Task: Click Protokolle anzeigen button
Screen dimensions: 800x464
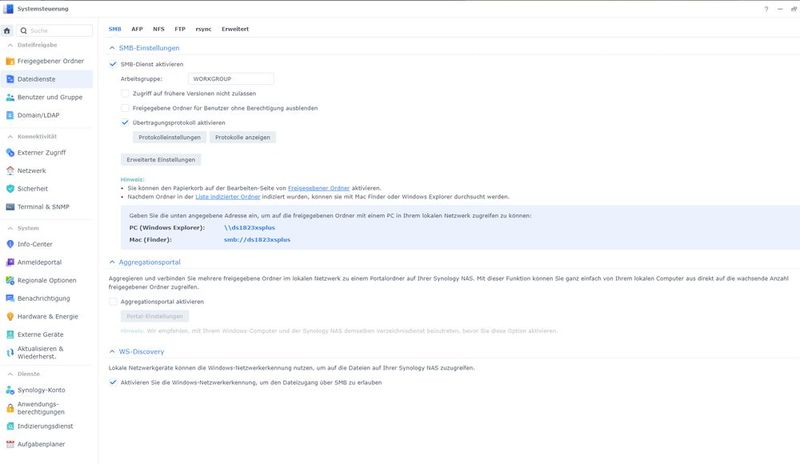Action: [243, 137]
